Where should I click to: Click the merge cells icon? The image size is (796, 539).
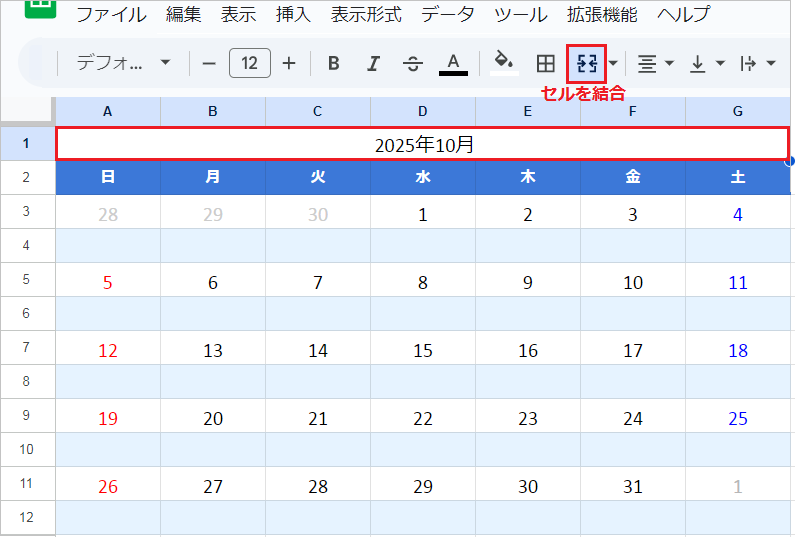[587, 64]
